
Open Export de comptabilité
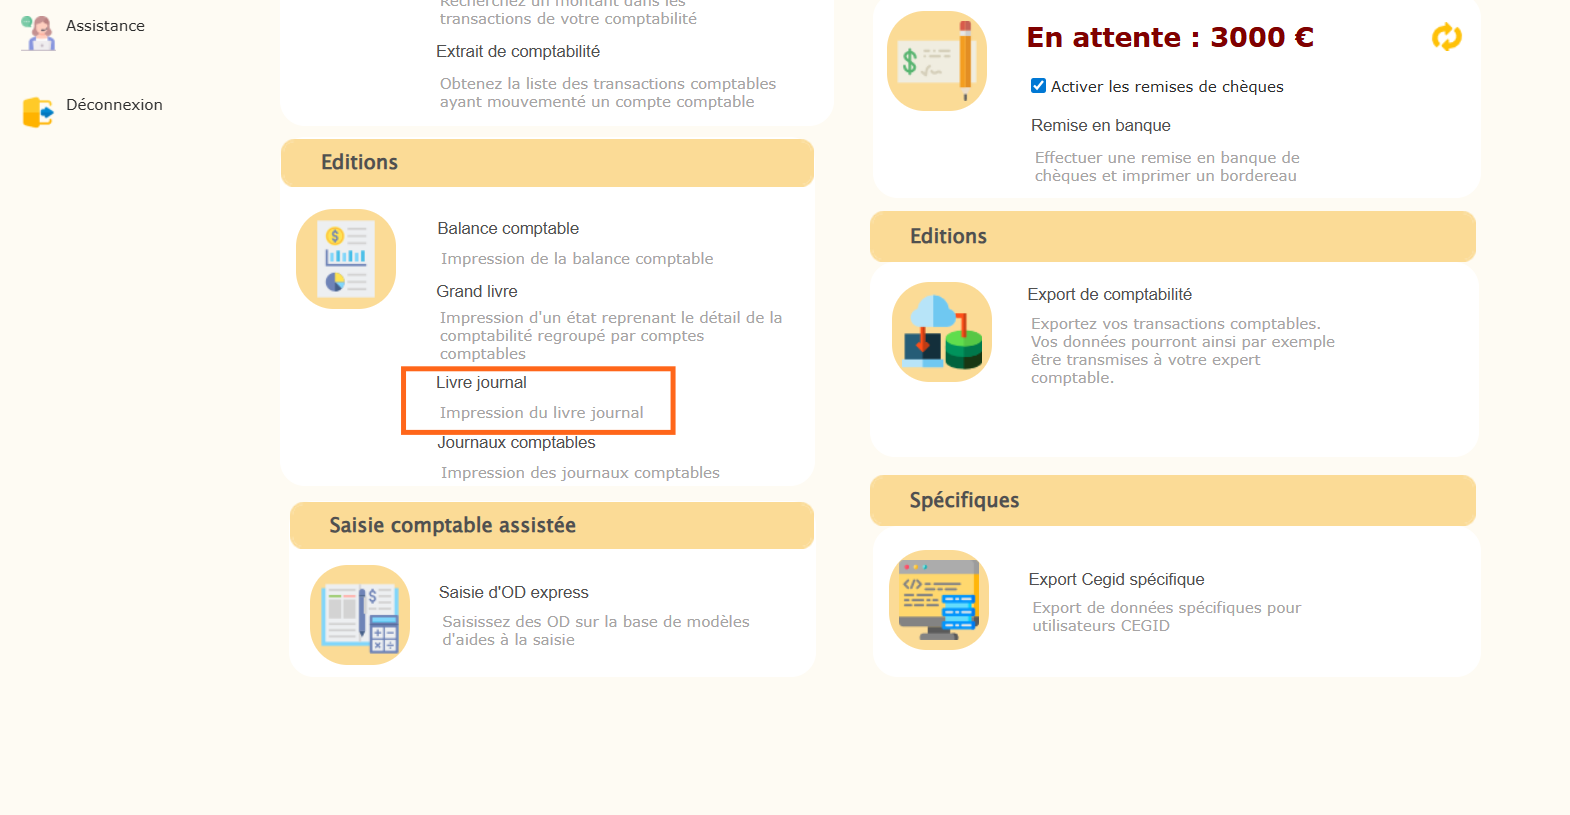(x=1109, y=295)
